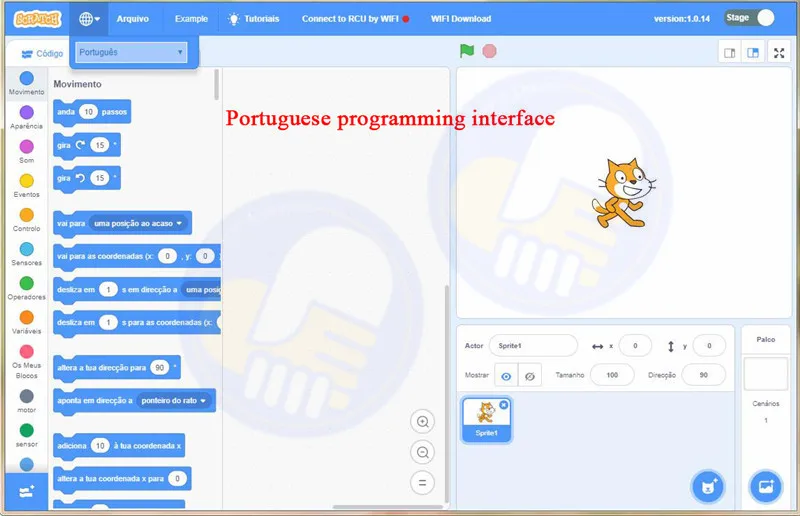Select the Aparência category
The width and height of the screenshot is (800, 516).
[x=27, y=117]
